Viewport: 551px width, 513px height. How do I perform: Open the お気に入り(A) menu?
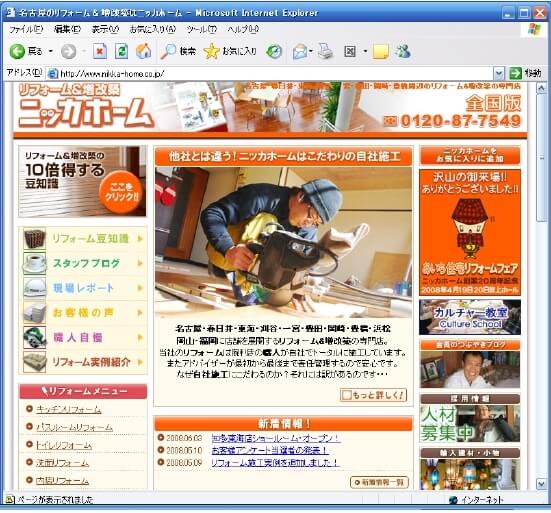pos(153,30)
